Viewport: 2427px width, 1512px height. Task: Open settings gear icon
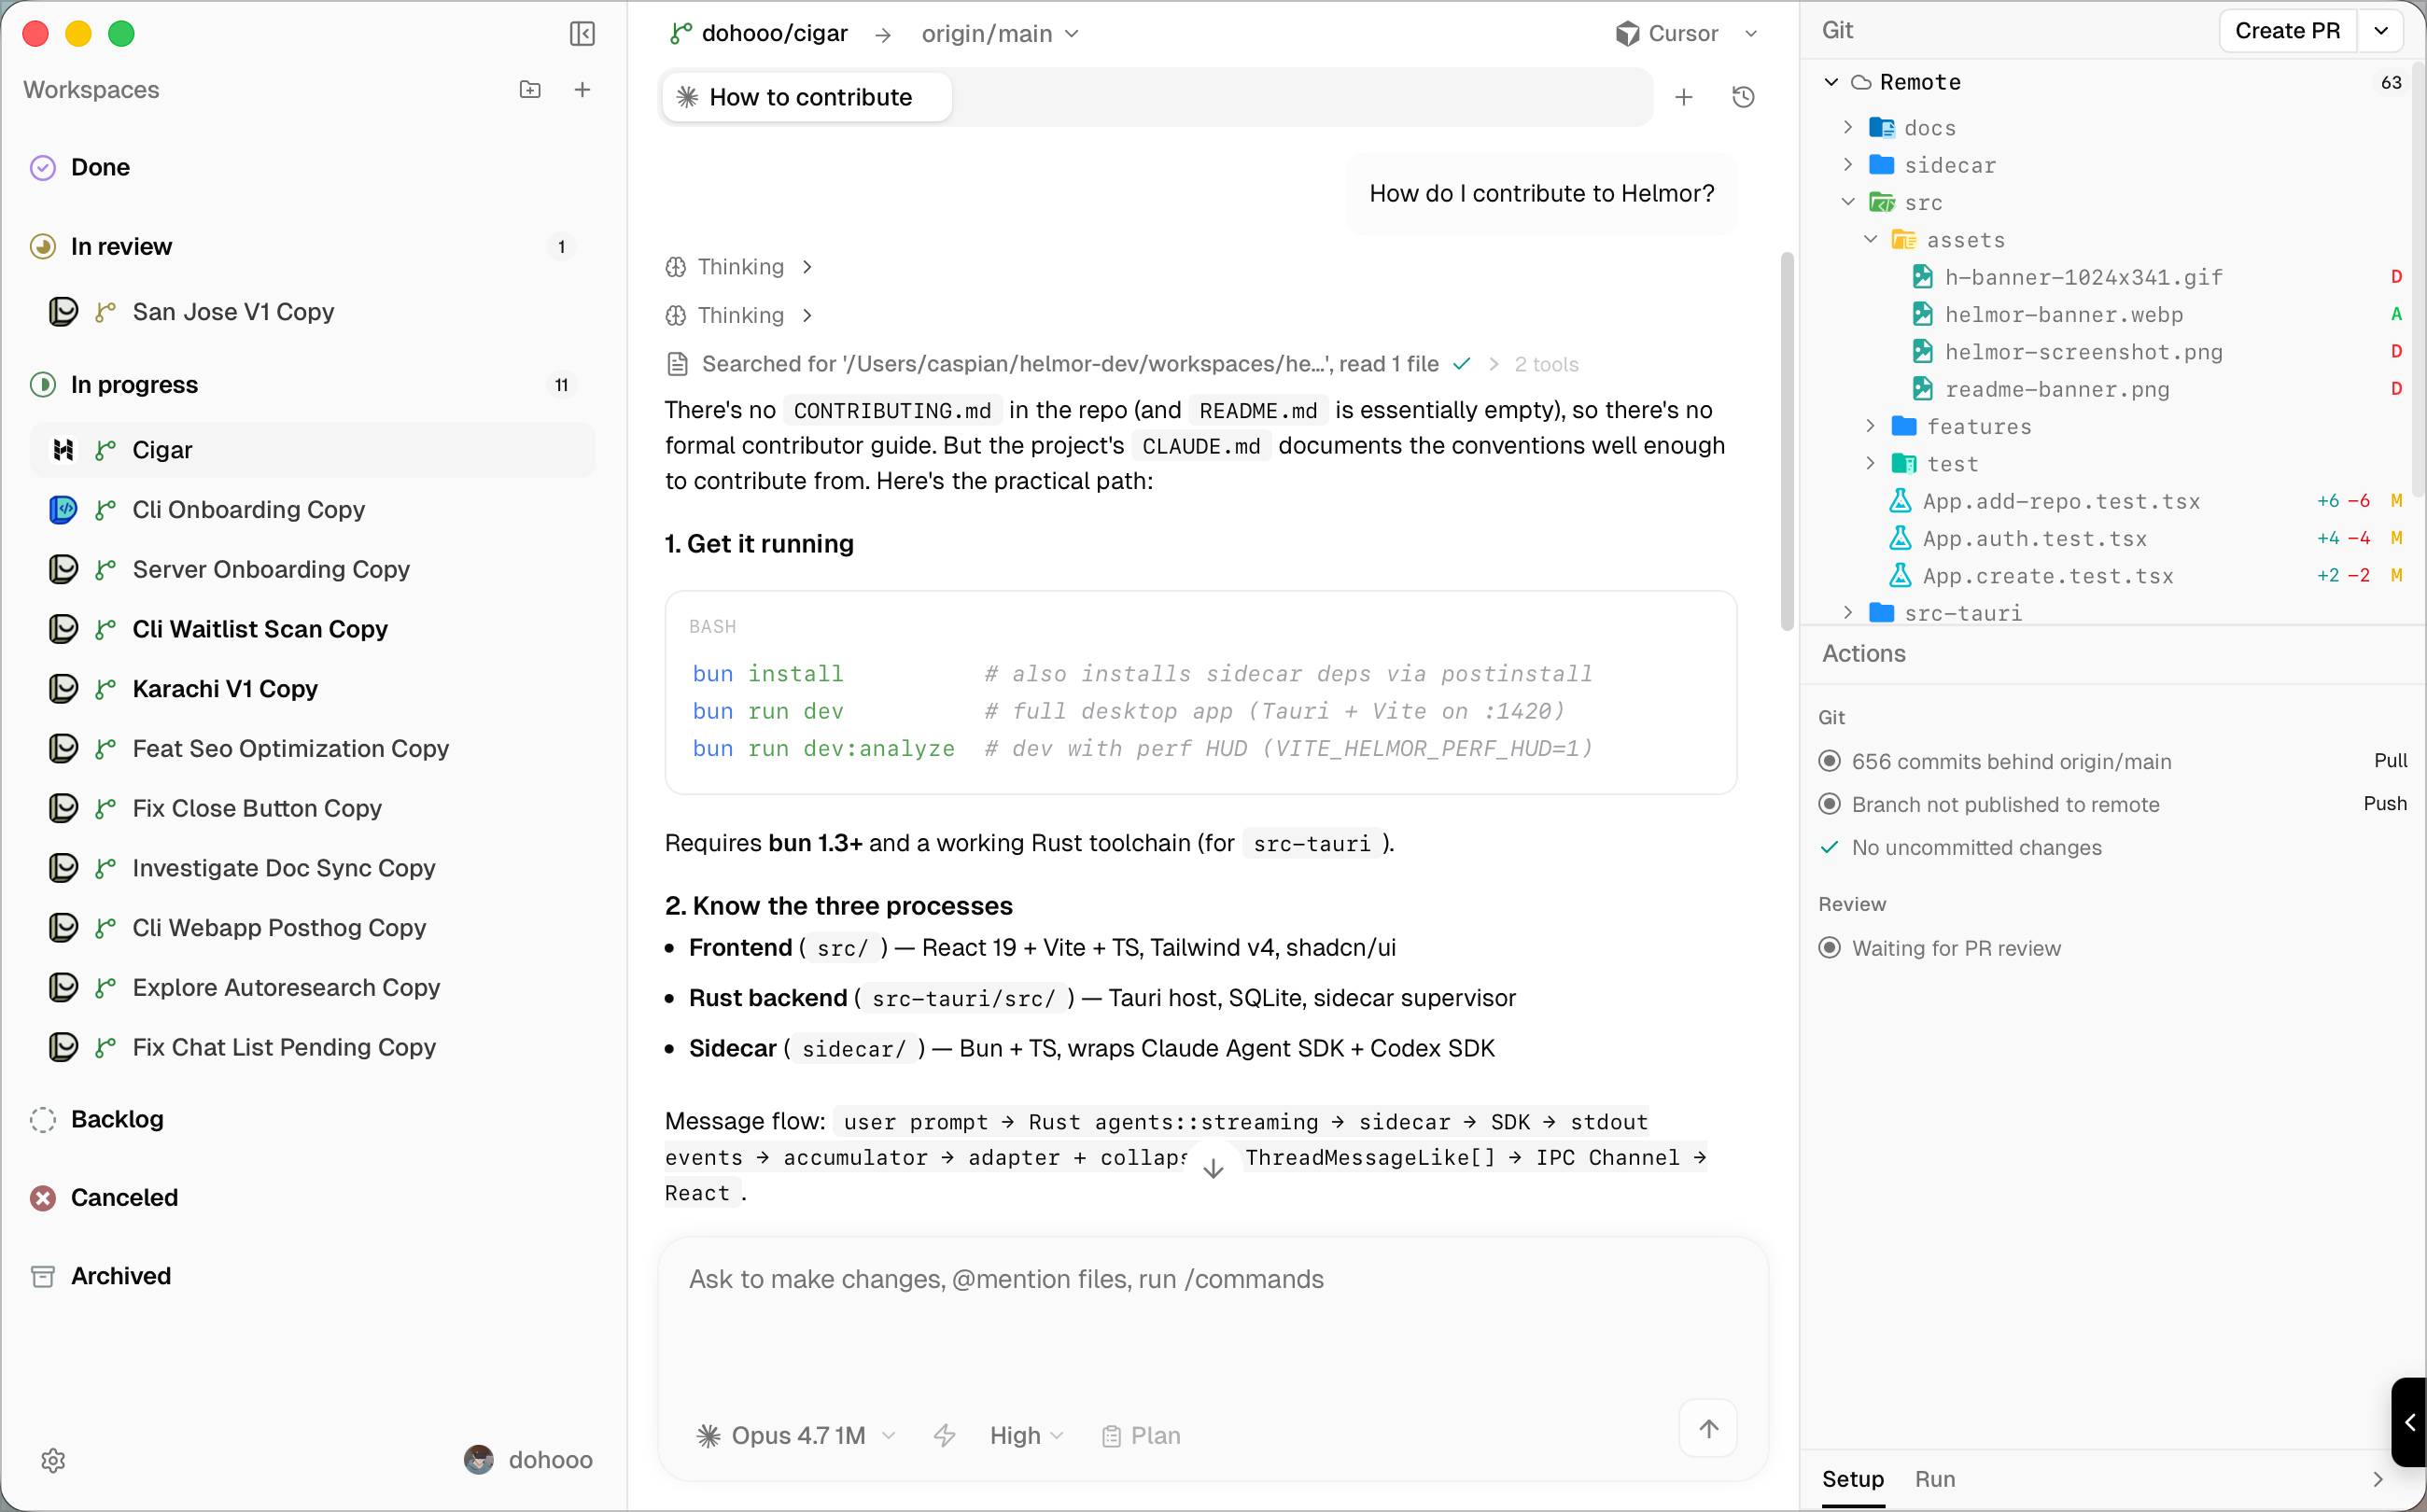coord(54,1460)
